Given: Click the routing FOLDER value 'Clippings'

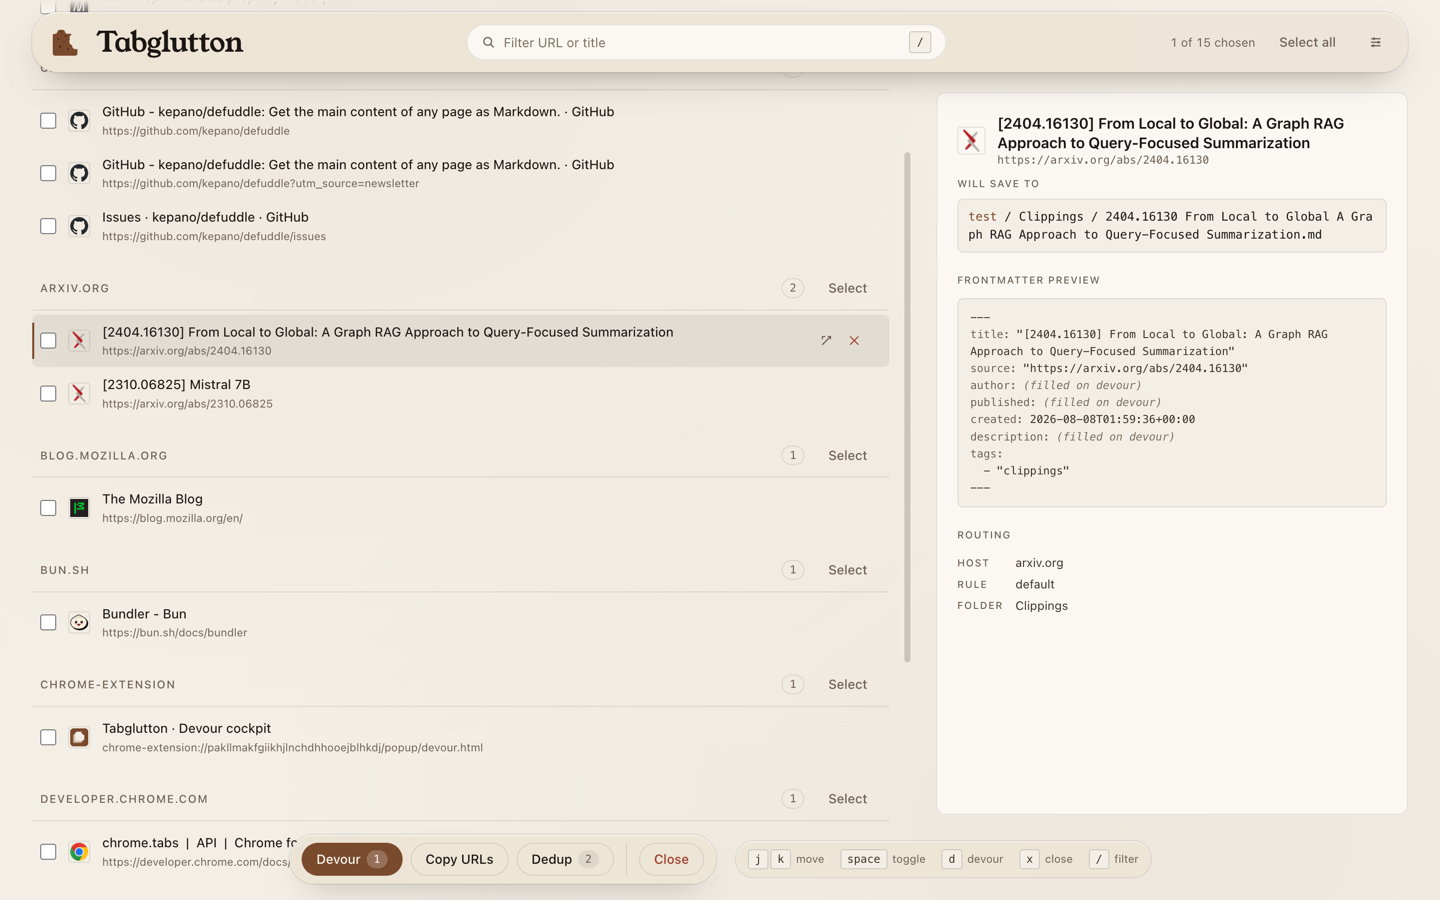Looking at the screenshot, I should point(1041,606).
